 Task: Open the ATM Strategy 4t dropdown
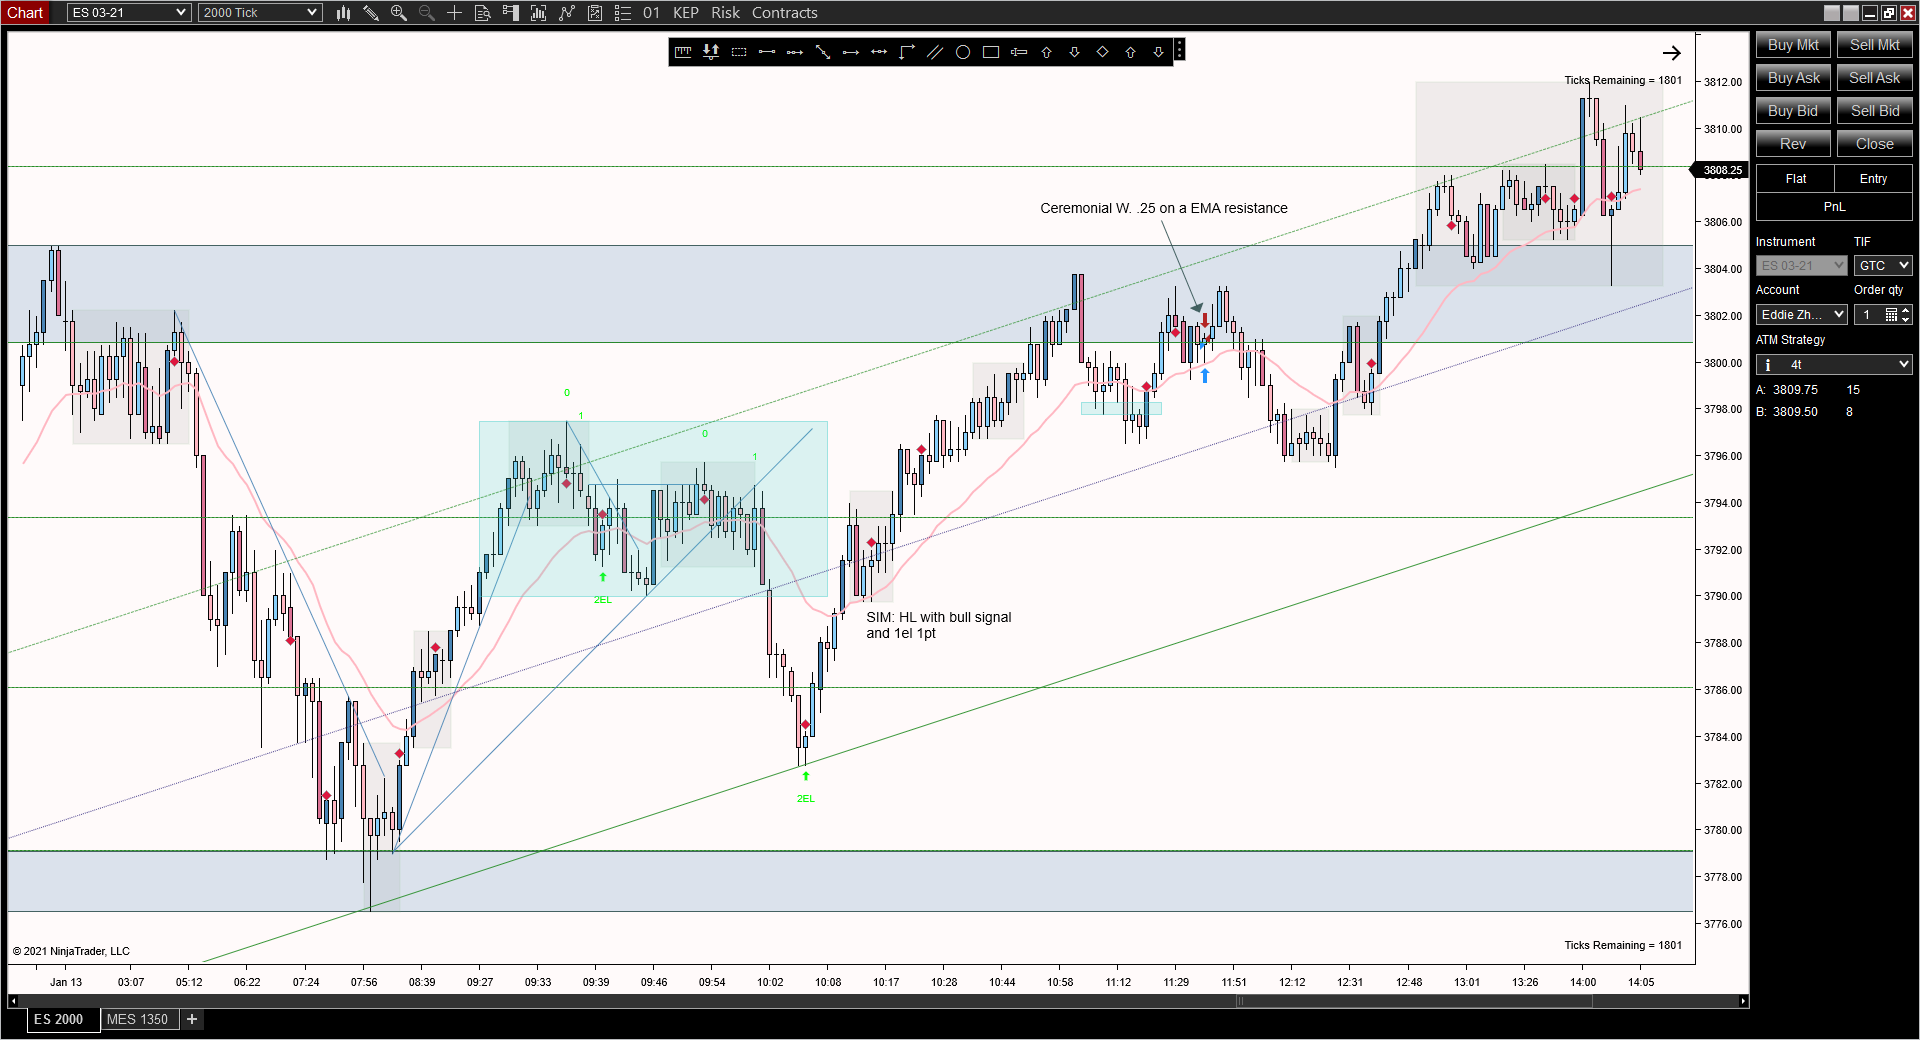[1834, 365]
